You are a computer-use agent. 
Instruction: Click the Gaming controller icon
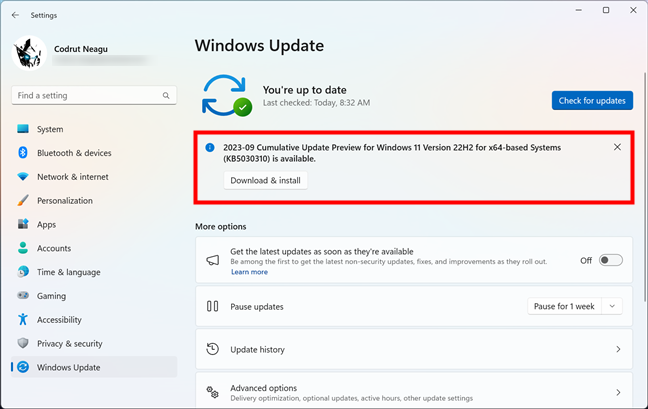23,295
